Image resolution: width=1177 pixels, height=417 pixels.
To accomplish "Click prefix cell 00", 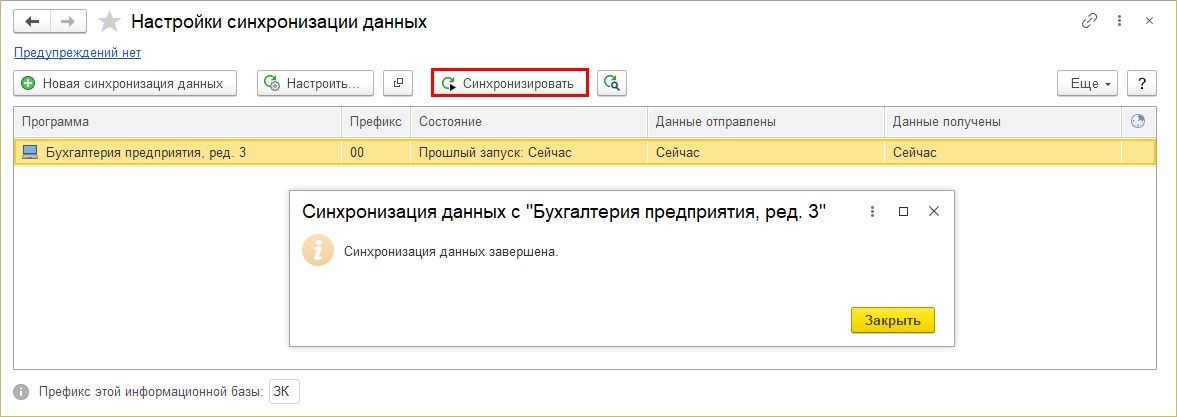I will (x=376, y=152).
